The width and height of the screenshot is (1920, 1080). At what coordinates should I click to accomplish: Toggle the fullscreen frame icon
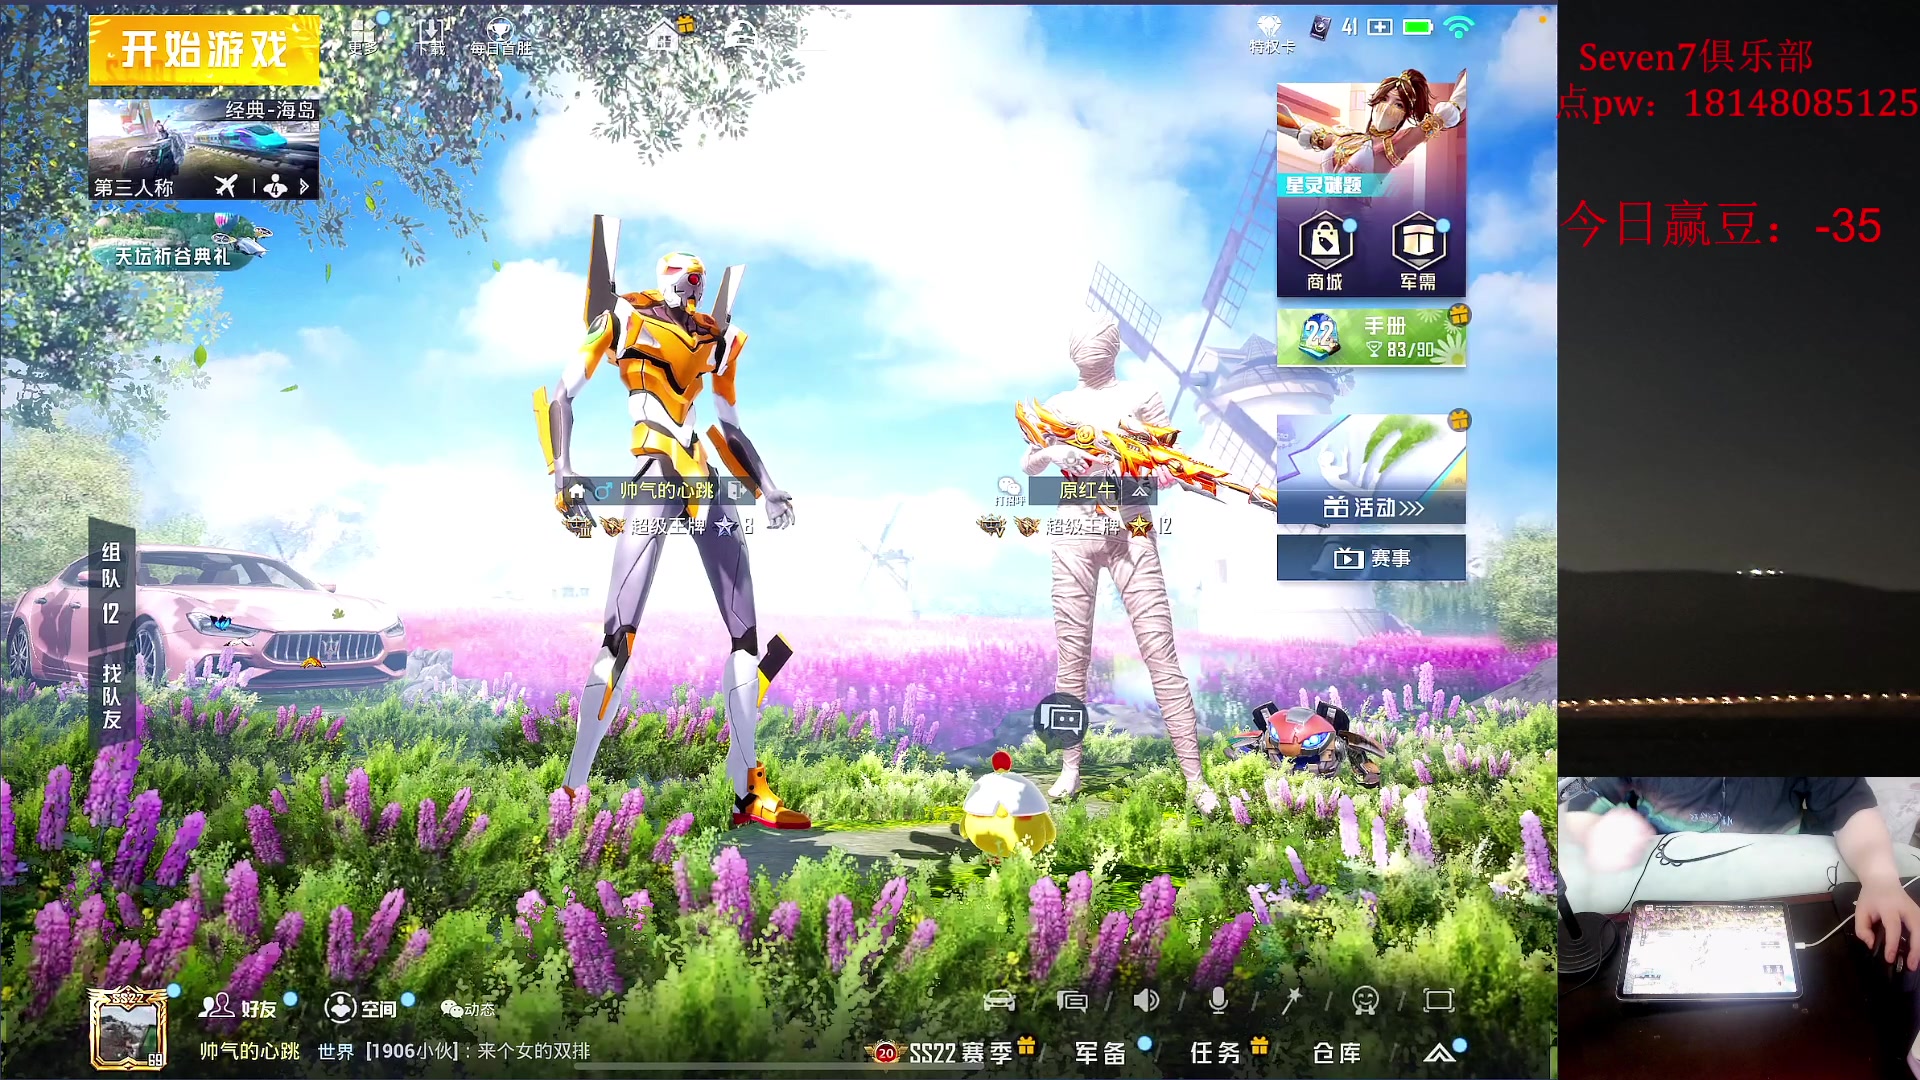(x=1438, y=1001)
